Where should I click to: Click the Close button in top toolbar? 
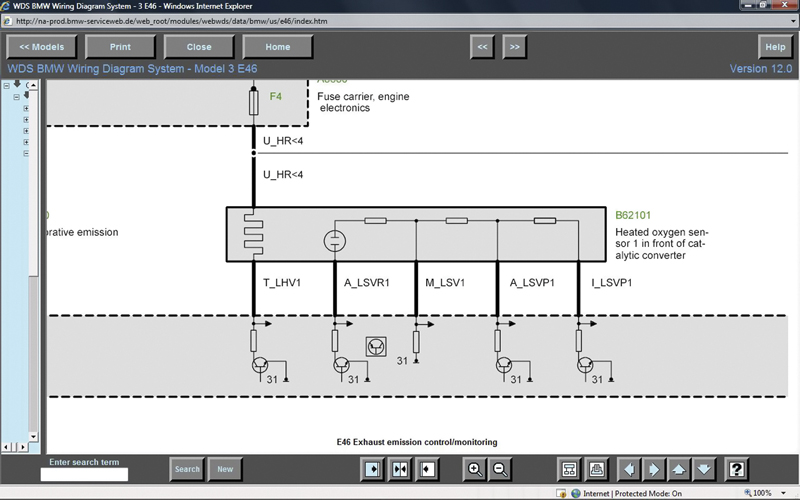(199, 47)
